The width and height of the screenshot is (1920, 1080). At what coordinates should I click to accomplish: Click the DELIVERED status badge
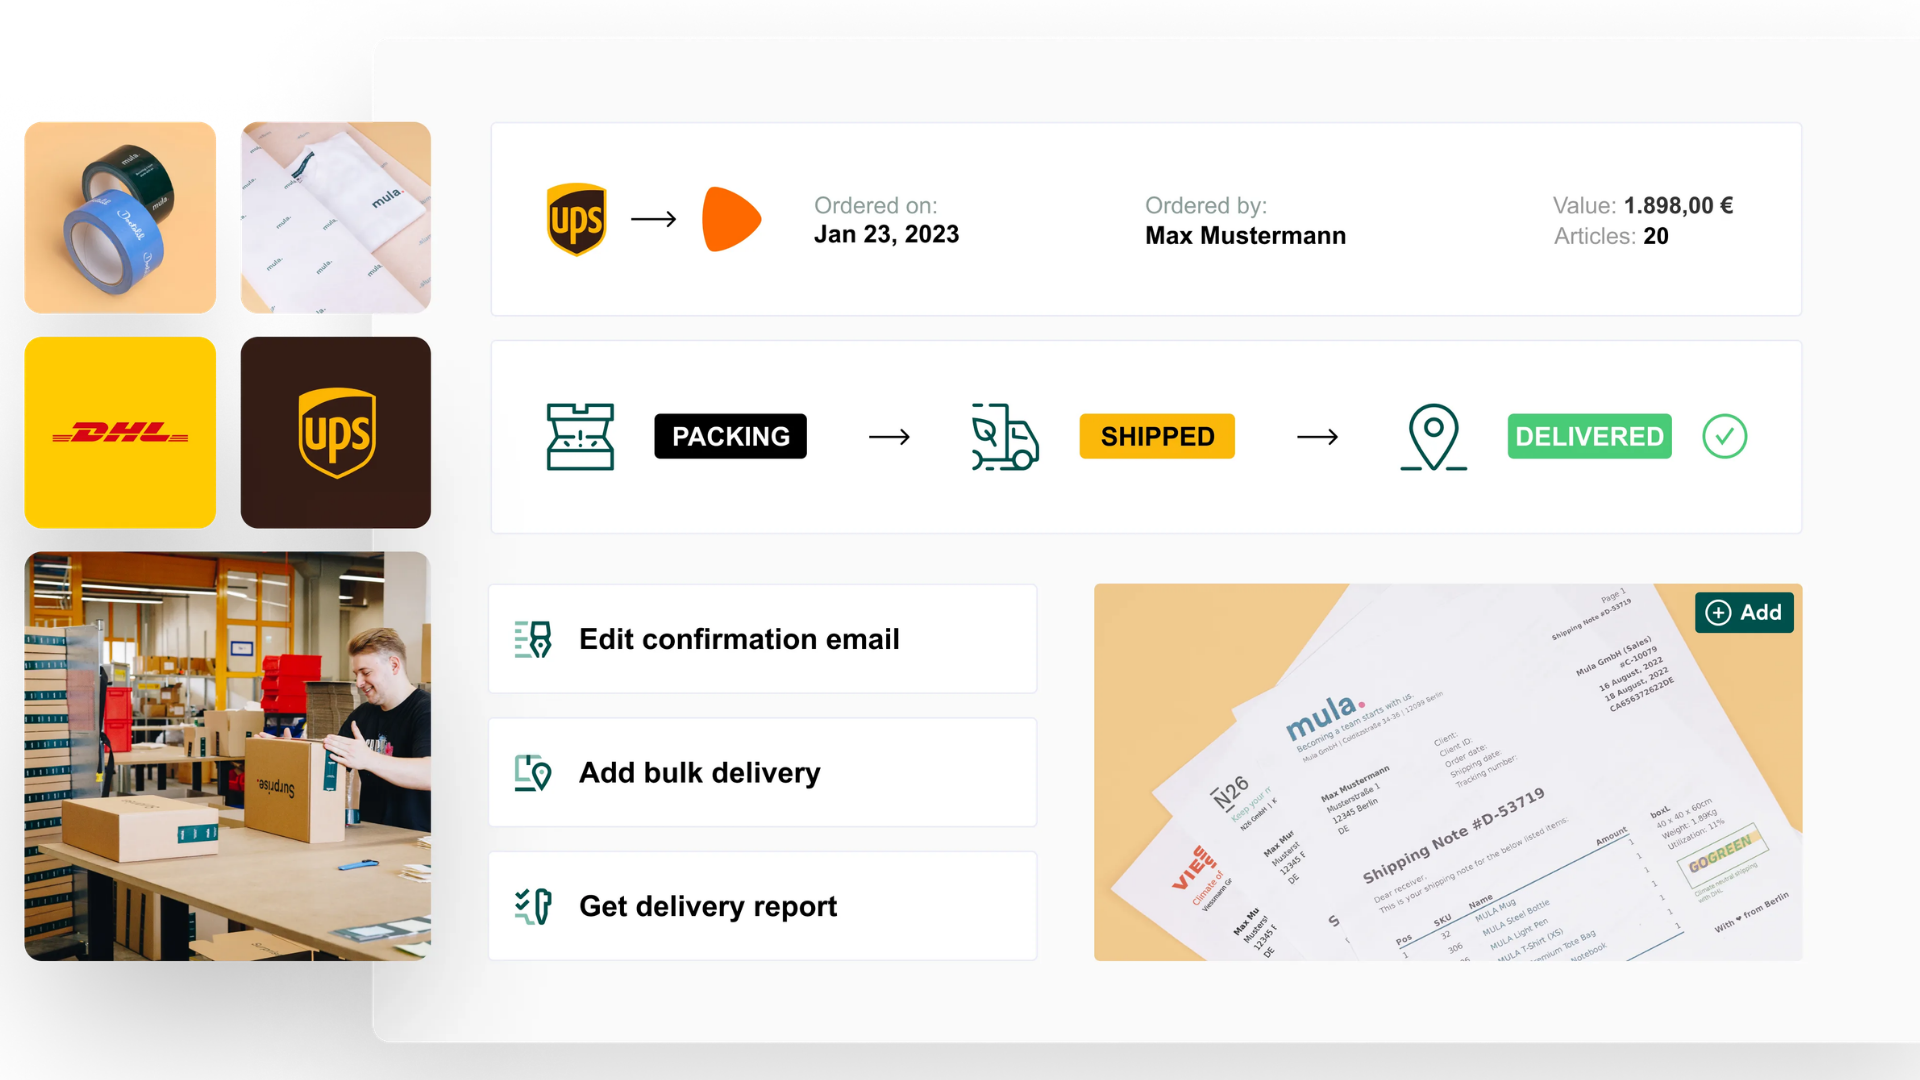1589,436
